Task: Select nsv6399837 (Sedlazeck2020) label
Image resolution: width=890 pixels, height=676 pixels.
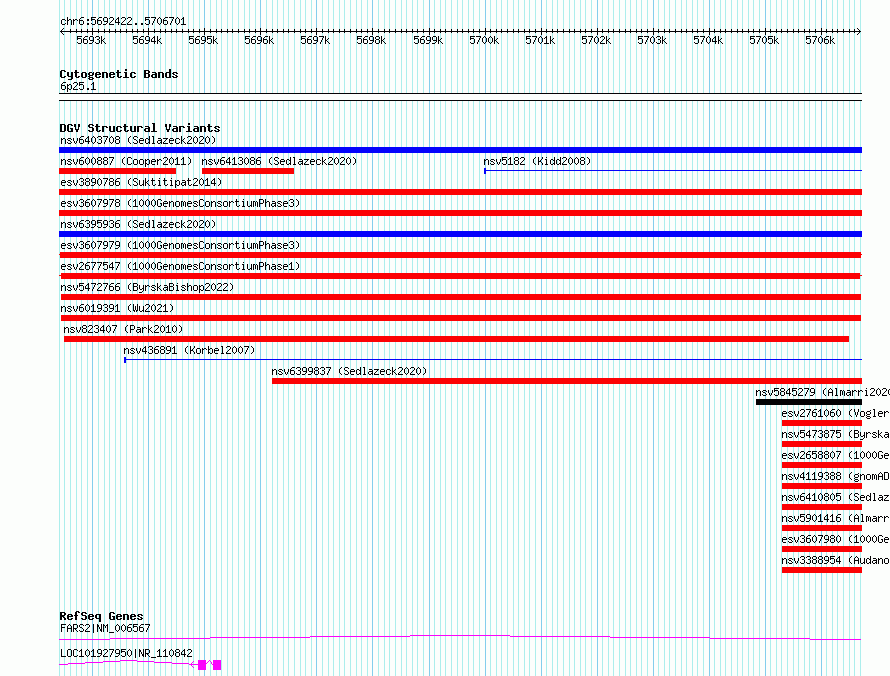Action: (x=349, y=371)
